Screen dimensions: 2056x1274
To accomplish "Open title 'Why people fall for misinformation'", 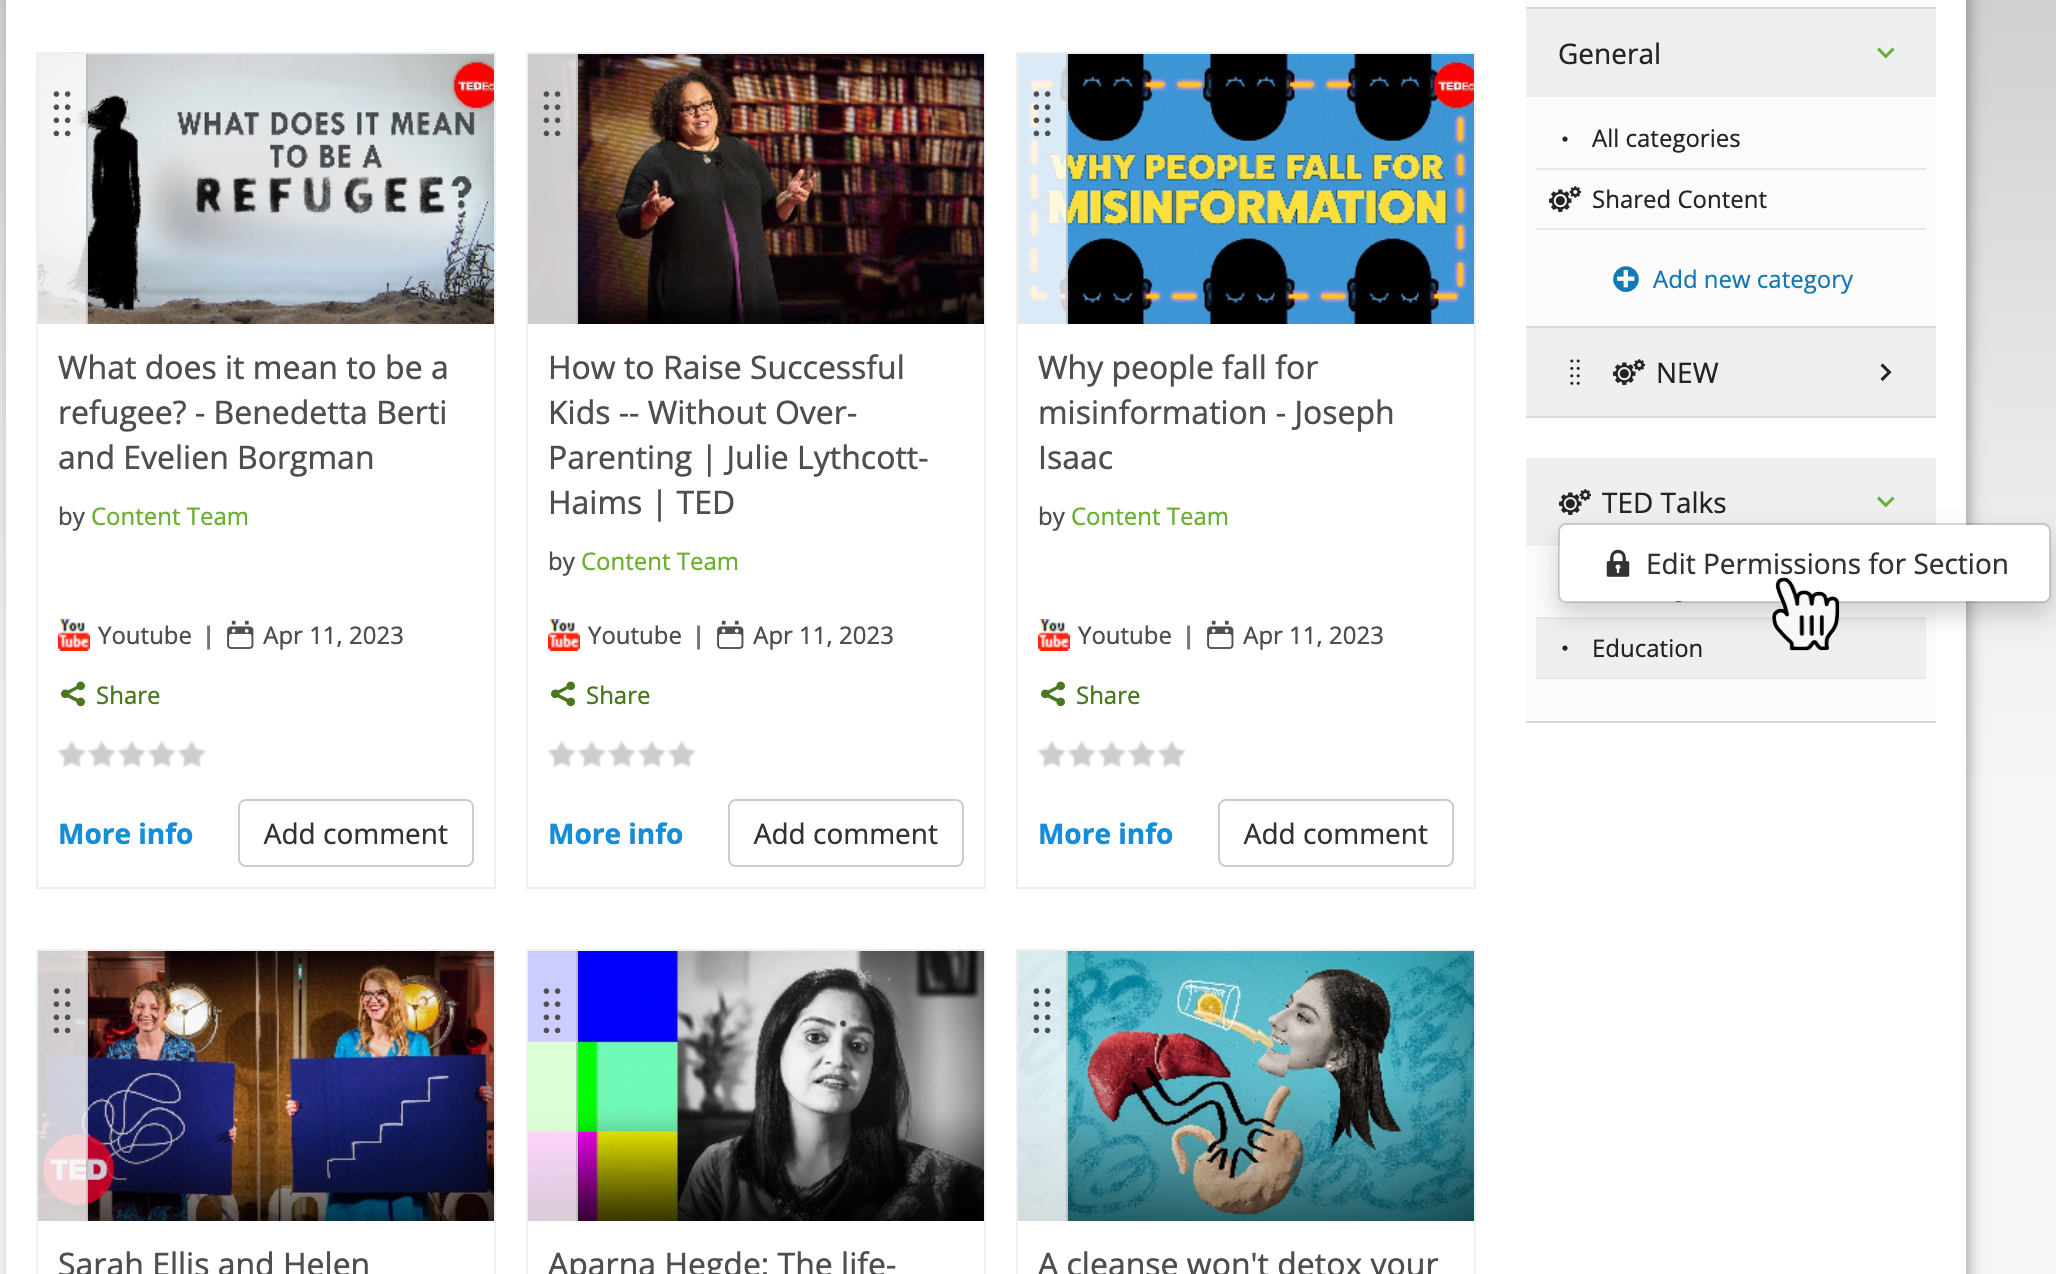I will click(1216, 412).
